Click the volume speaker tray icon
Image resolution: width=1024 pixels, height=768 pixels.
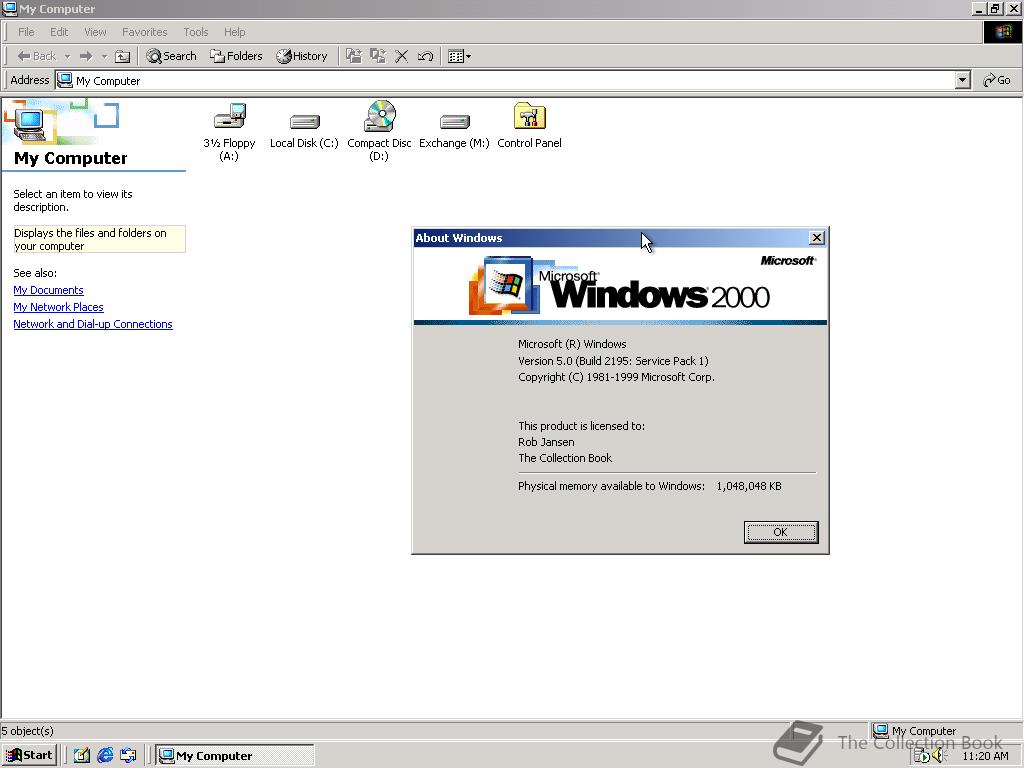tap(939, 756)
